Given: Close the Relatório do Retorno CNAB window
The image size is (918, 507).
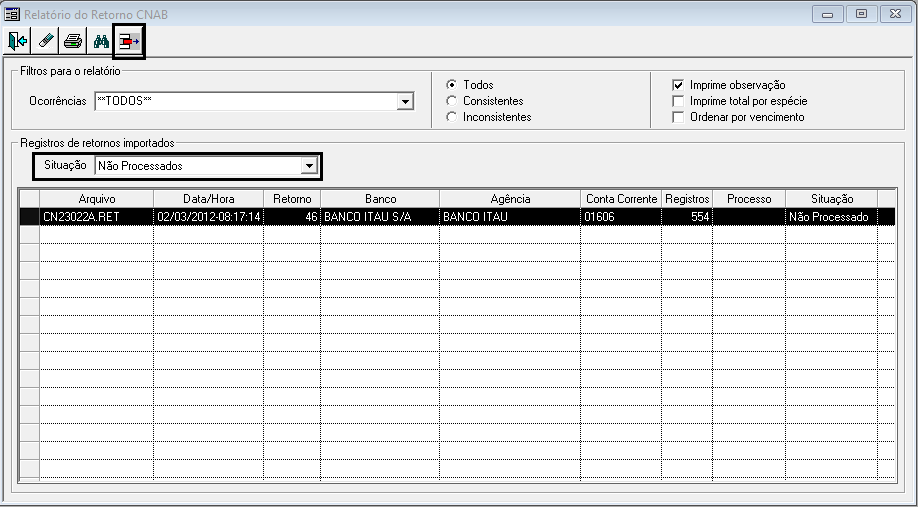Looking at the screenshot, I should click(x=896, y=14).
